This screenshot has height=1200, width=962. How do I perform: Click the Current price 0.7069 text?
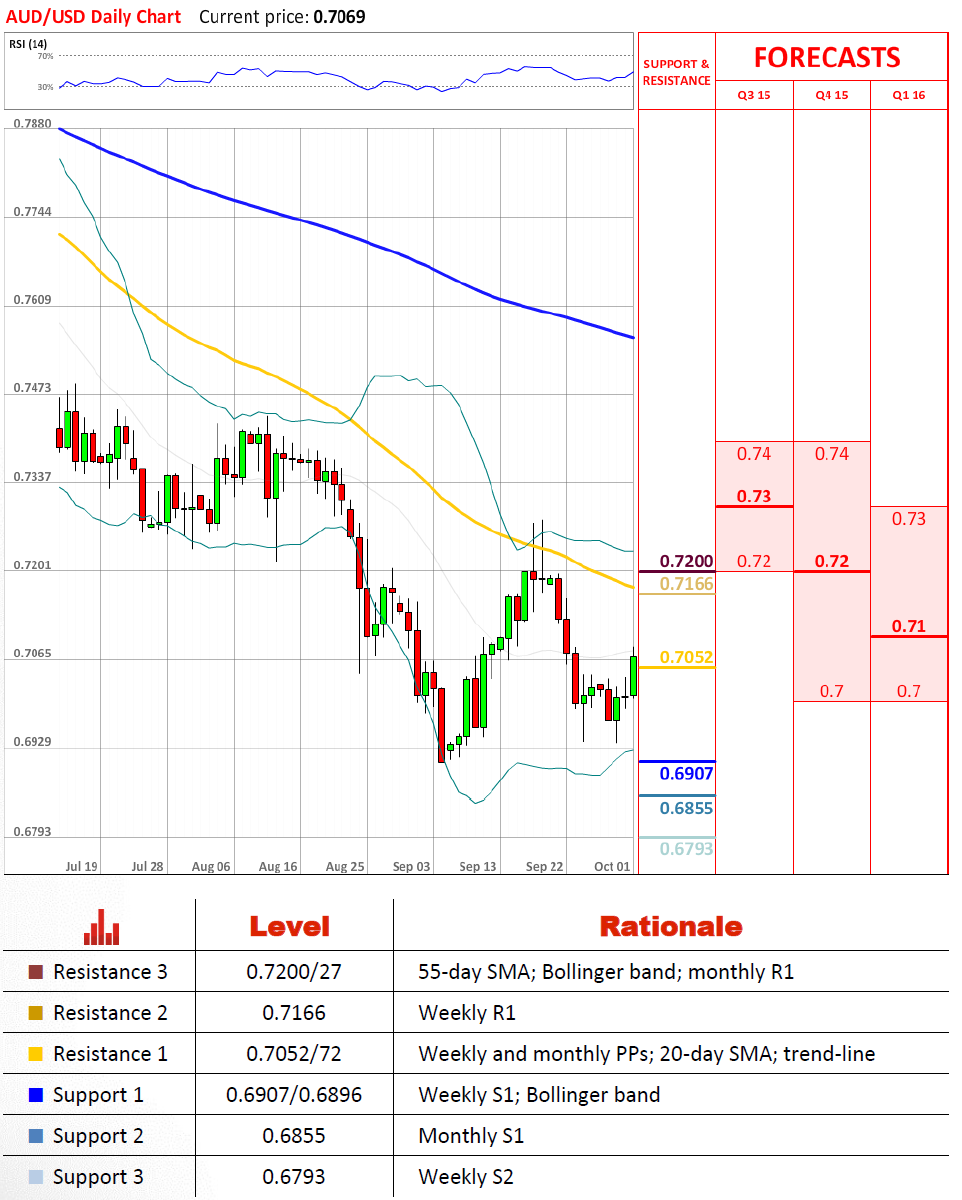(280, 17)
